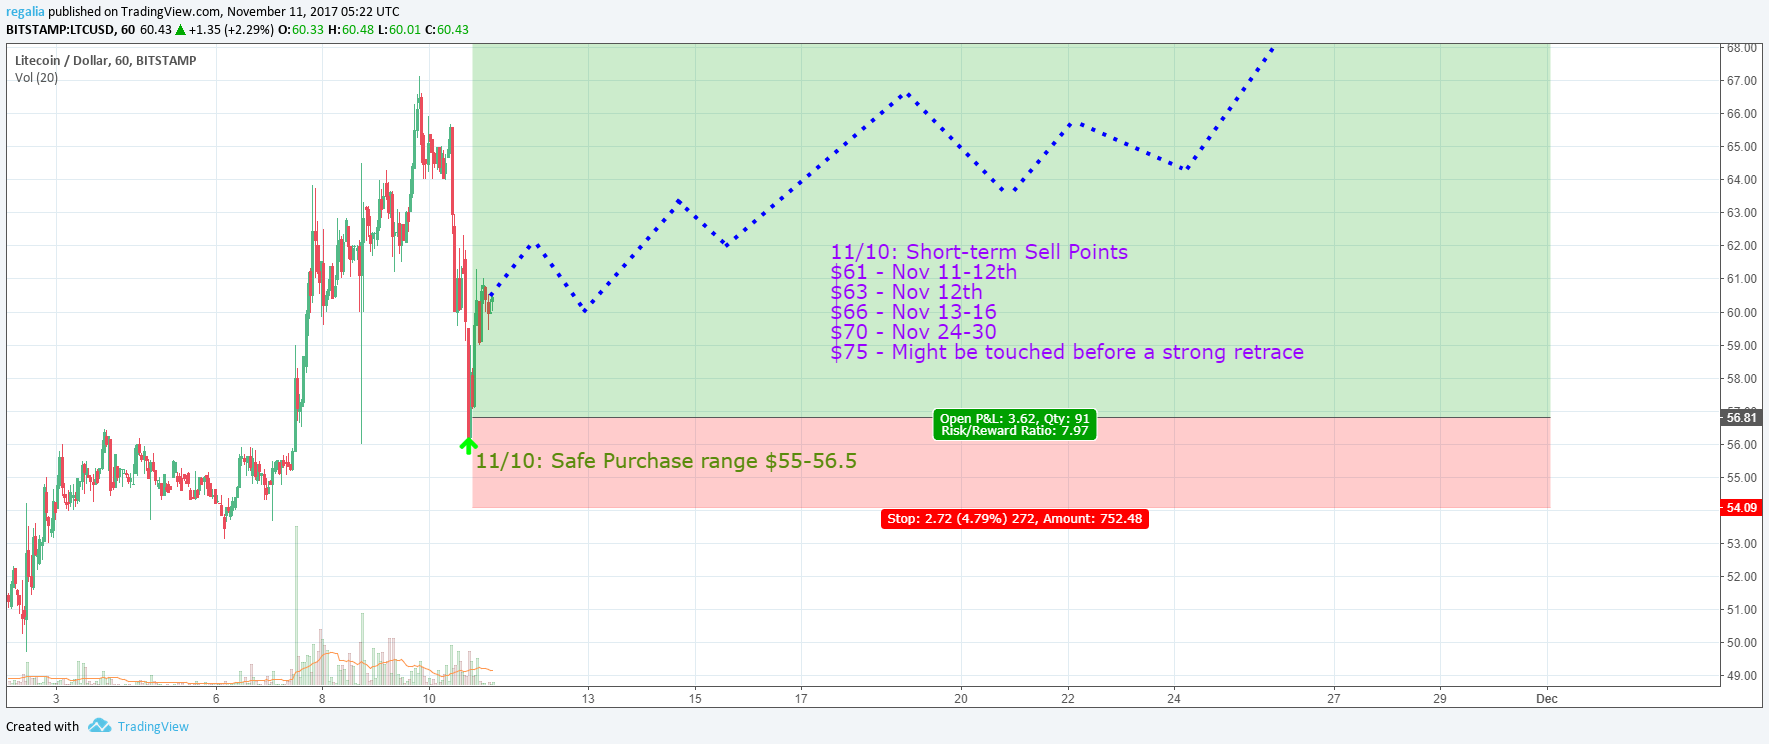Image resolution: width=1769 pixels, height=744 pixels.
Task: Click the '13' date axis label
Action: (x=588, y=699)
